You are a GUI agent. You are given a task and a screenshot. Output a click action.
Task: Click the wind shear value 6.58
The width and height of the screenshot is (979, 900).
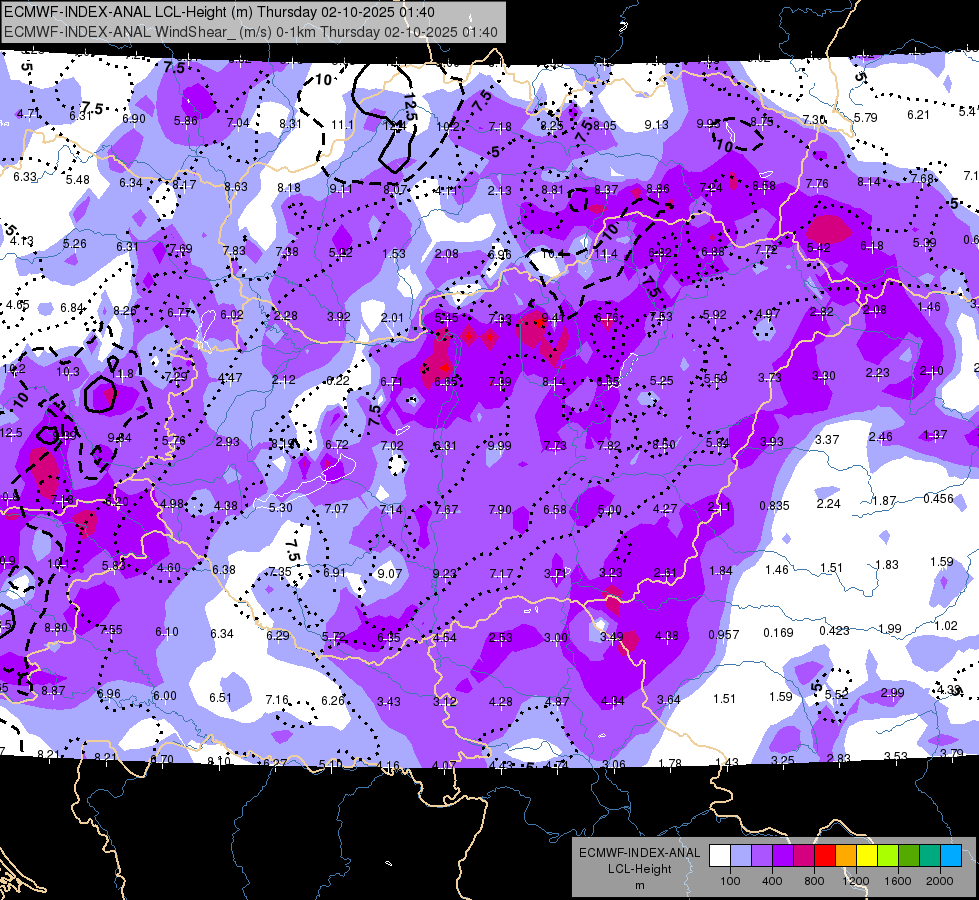tap(554, 510)
